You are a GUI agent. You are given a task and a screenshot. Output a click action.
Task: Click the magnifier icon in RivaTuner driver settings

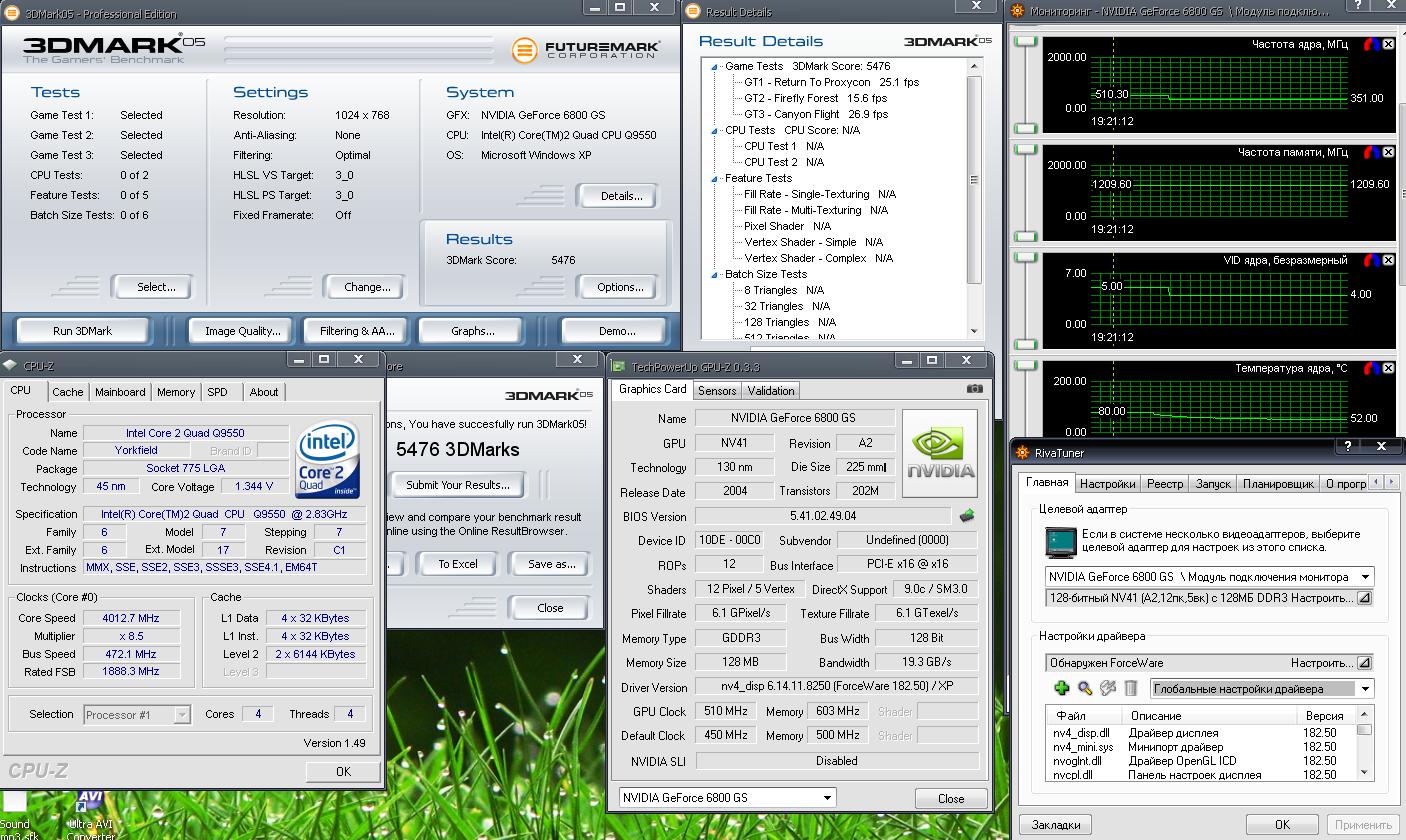pos(1085,688)
